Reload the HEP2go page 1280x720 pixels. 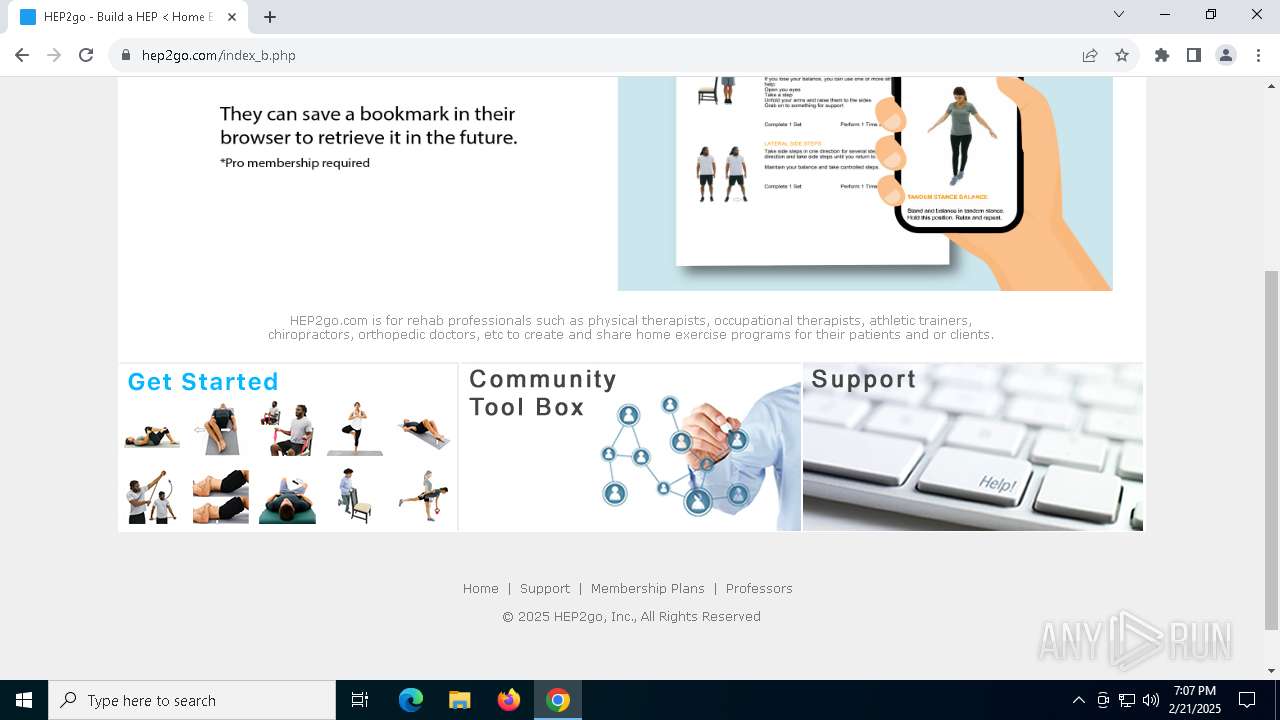[86, 55]
